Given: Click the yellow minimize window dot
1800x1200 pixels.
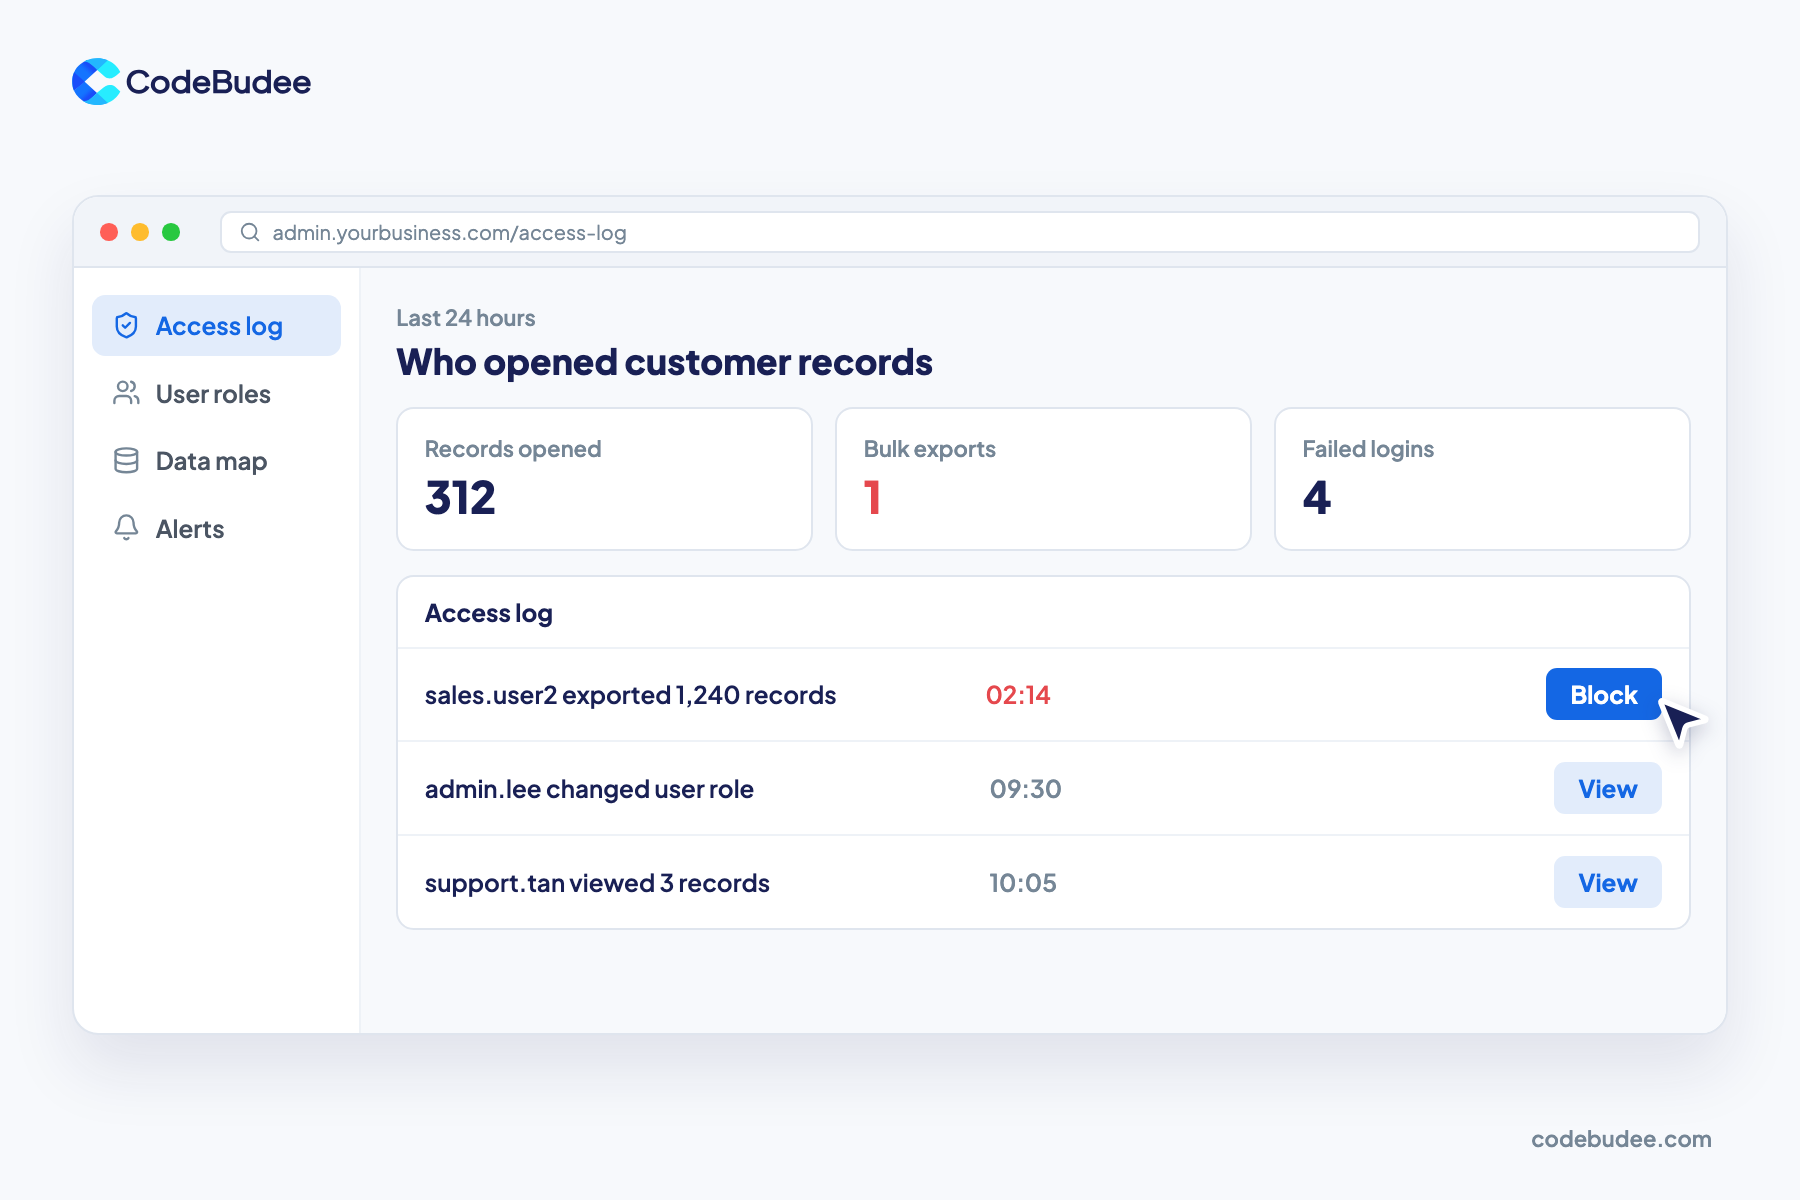Looking at the screenshot, I should 140,232.
